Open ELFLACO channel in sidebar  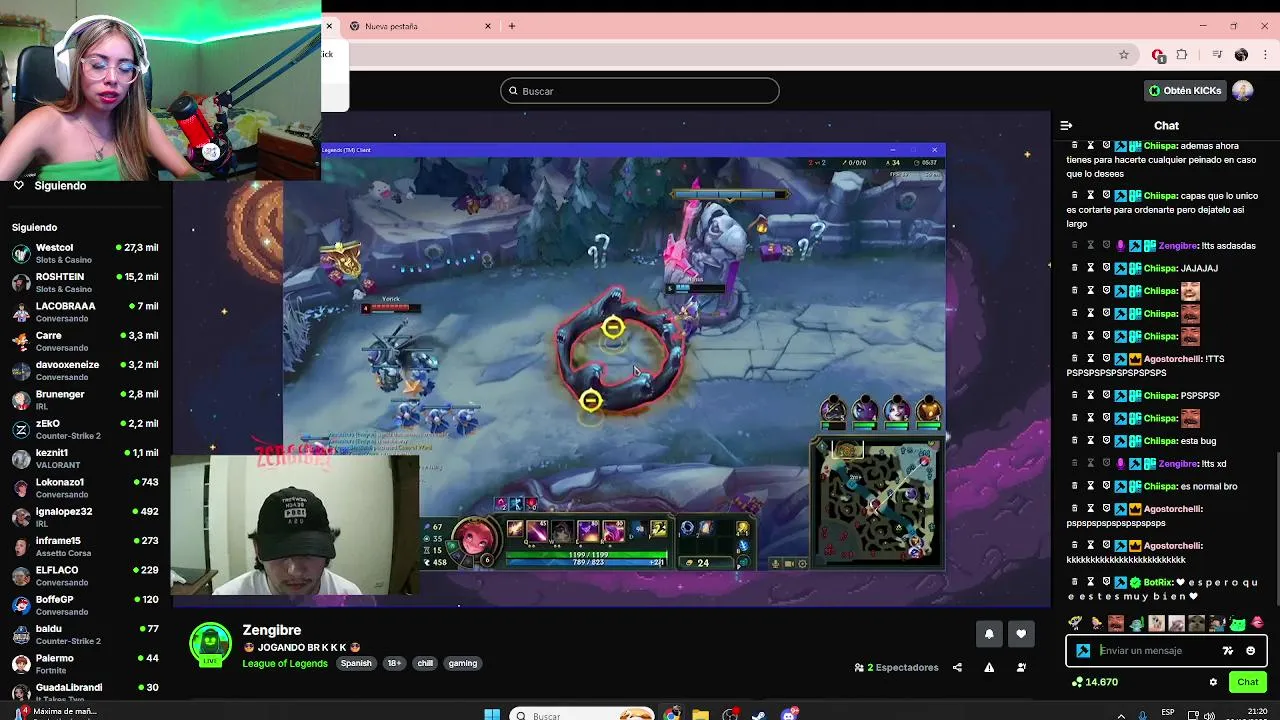(85, 575)
